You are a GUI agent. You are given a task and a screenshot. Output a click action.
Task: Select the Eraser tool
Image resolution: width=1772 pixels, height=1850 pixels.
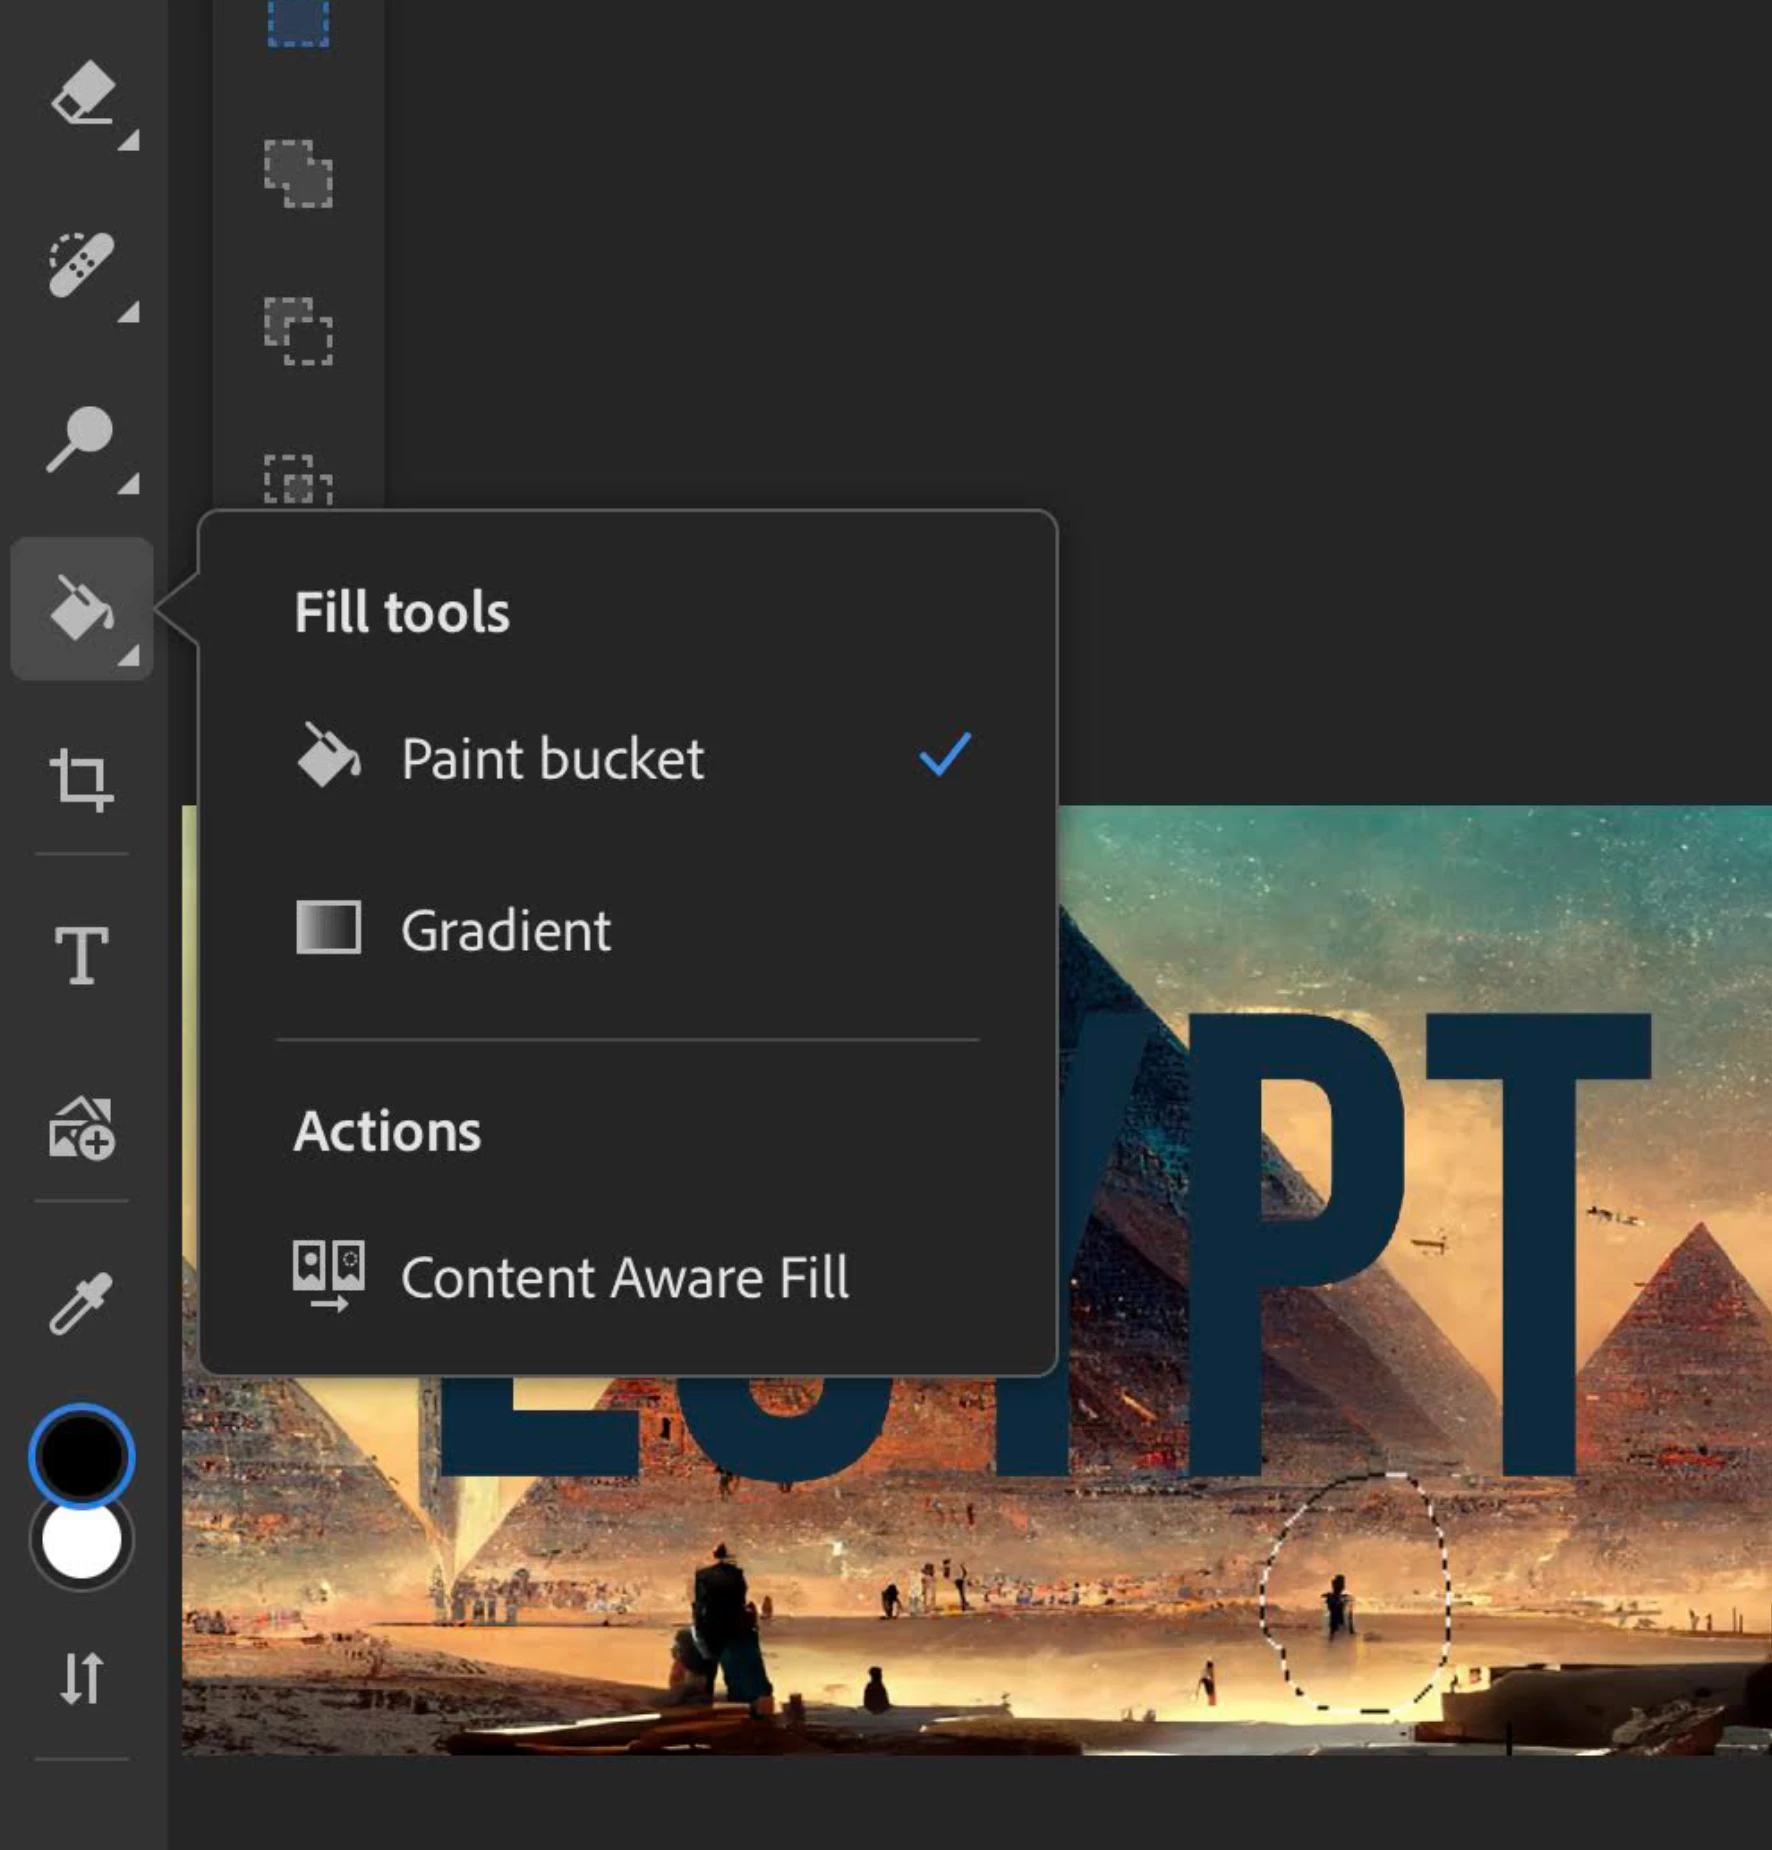[83, 93]
